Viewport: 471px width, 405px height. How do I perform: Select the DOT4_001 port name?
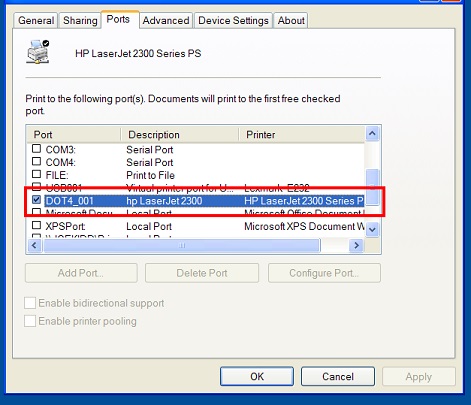click(x=70, y=201)
